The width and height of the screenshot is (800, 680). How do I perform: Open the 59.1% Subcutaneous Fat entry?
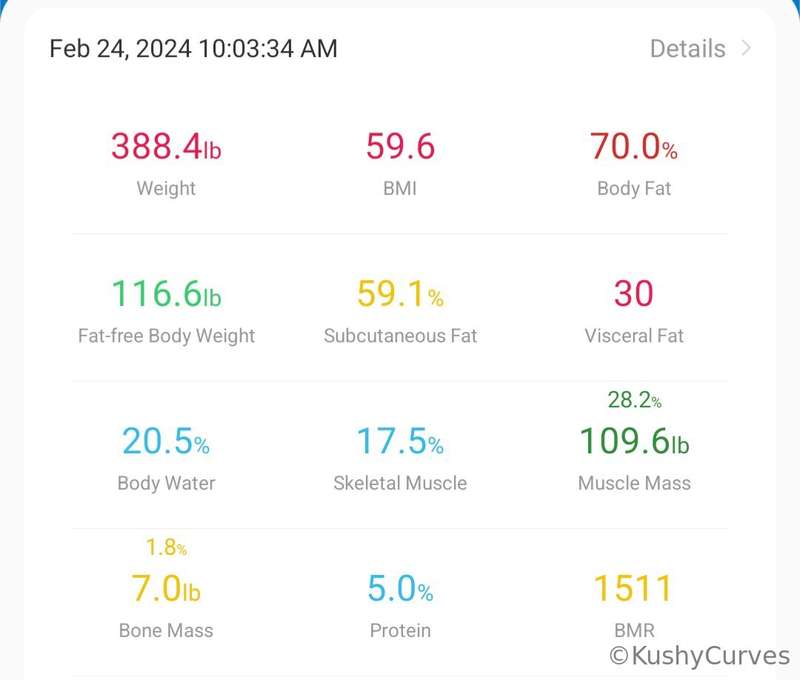click(400, 311)
